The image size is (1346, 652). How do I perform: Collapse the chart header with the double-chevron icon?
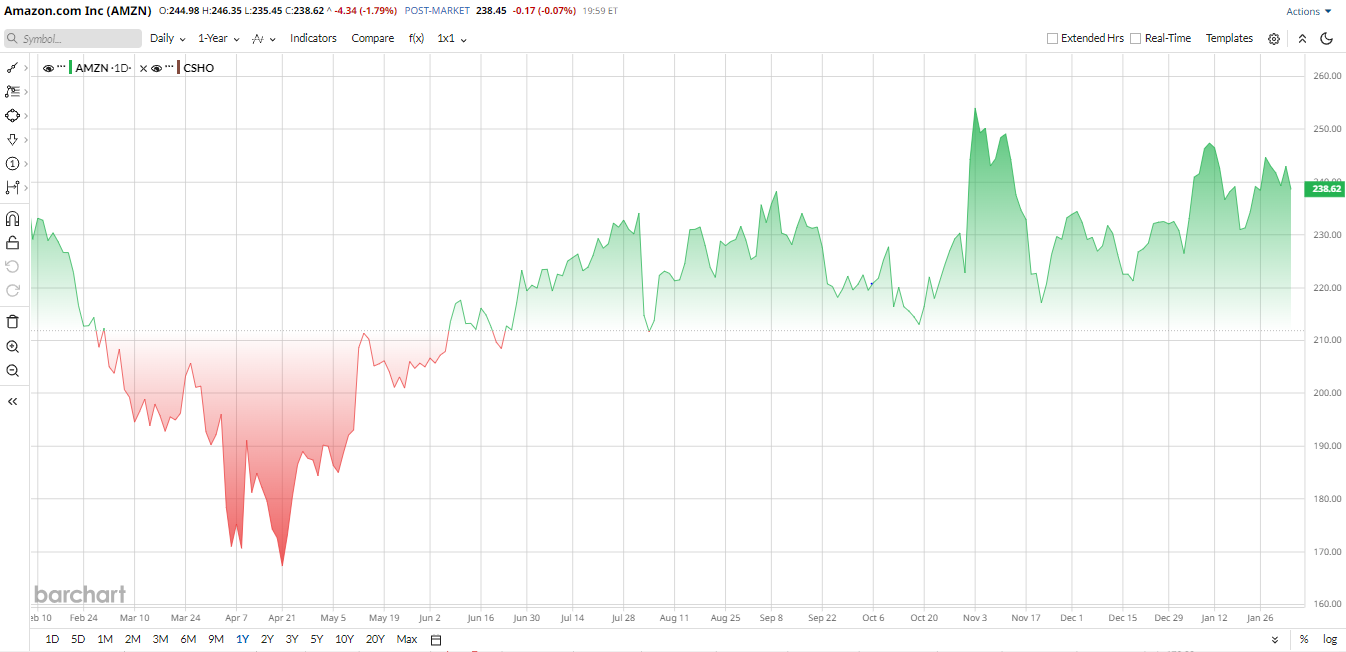(1302, 39)
